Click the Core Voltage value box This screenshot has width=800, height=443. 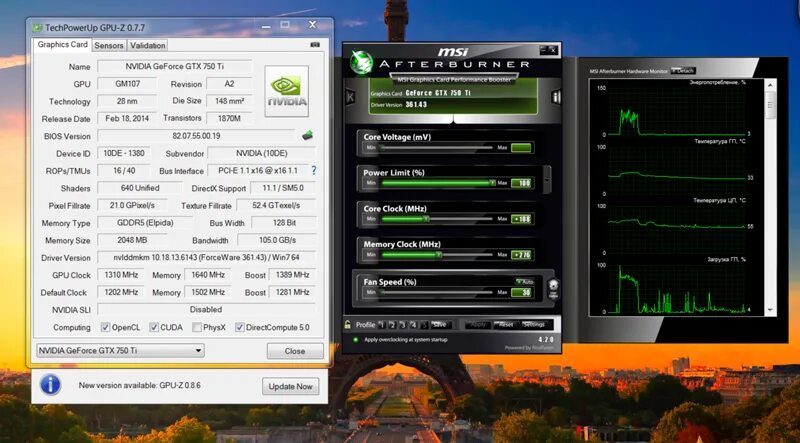coord(521,148)
